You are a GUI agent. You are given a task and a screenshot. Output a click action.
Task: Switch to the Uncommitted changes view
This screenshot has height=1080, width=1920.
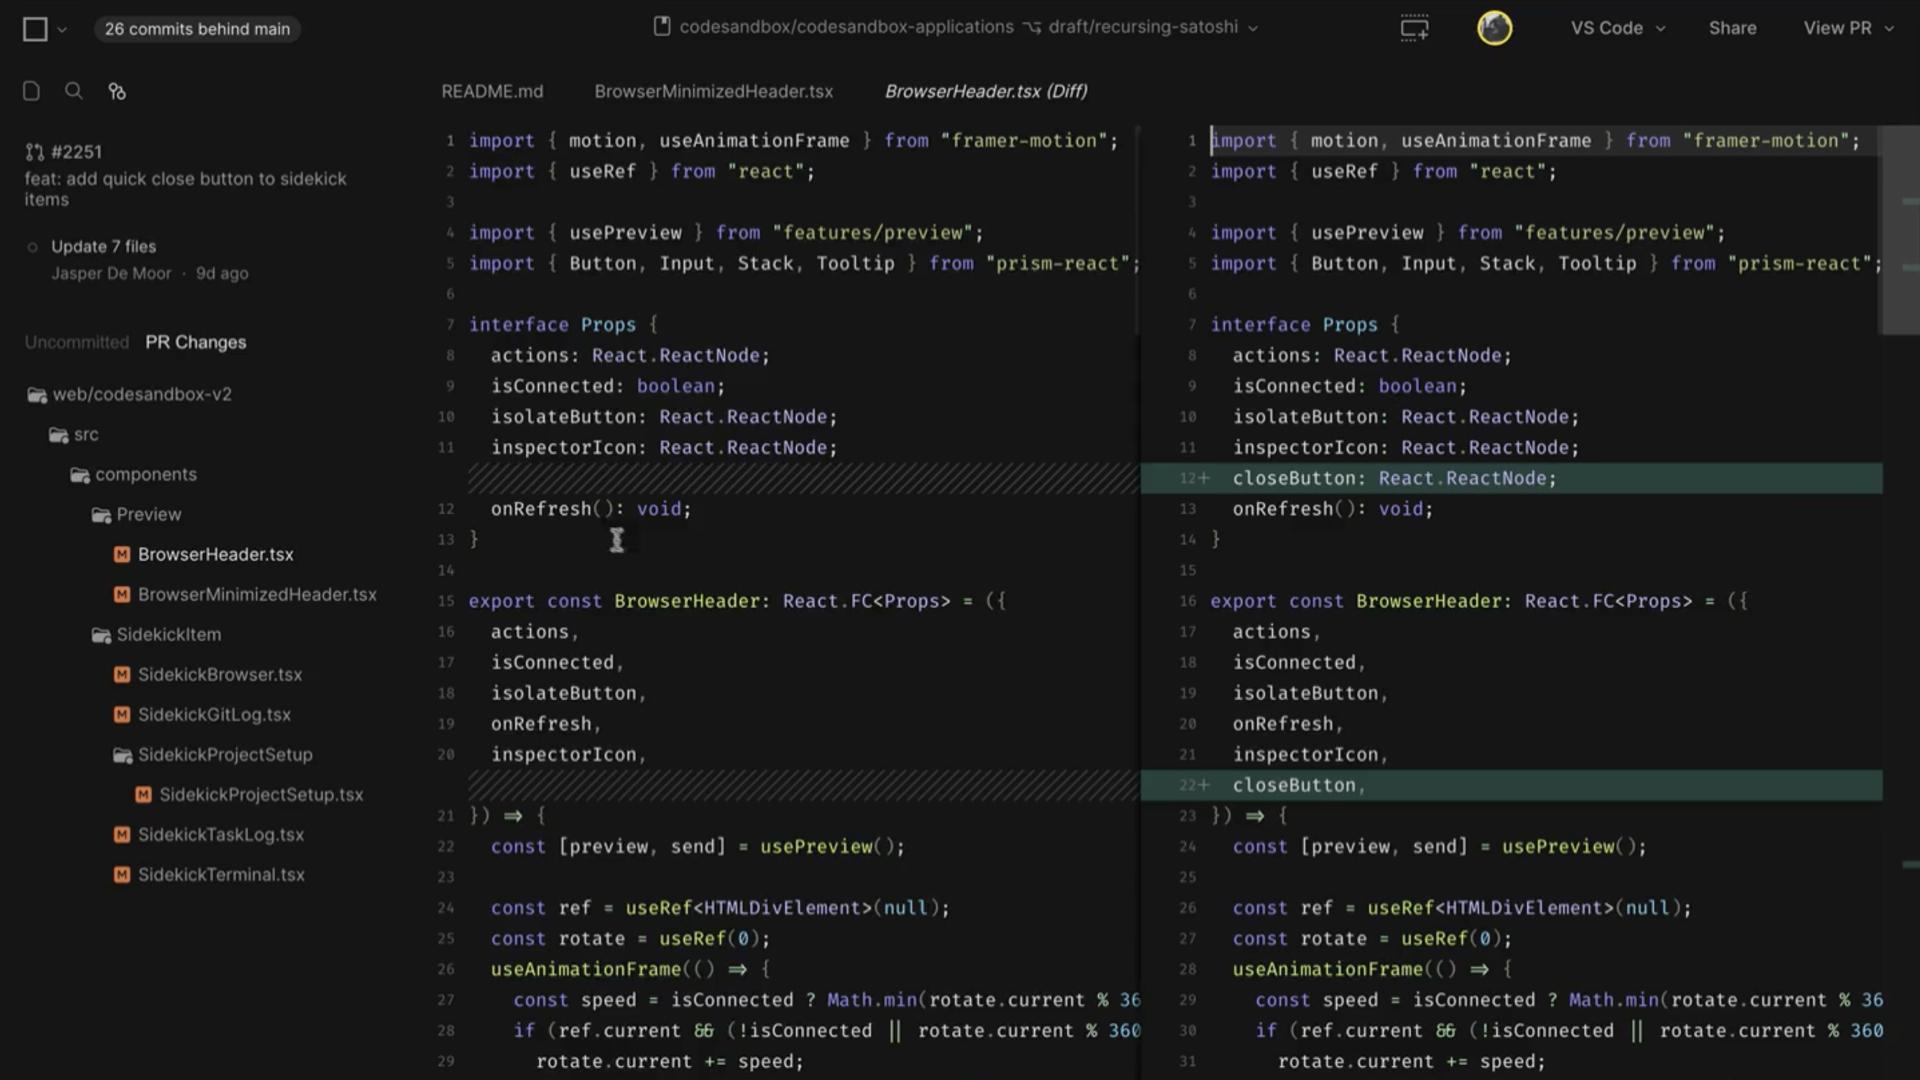pyautogui.click(x=76, y=341)
